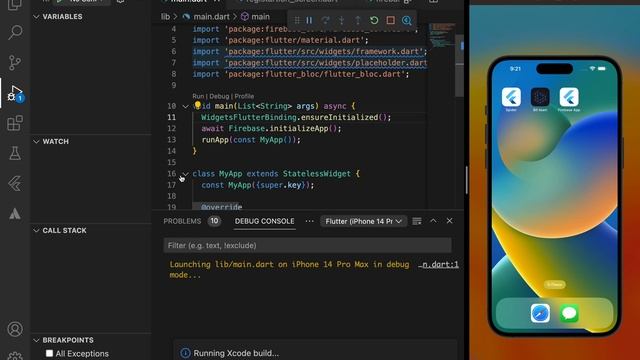Open the Source Control view
The height and width of the screenshot is (360, 640).
click(15, 62)
